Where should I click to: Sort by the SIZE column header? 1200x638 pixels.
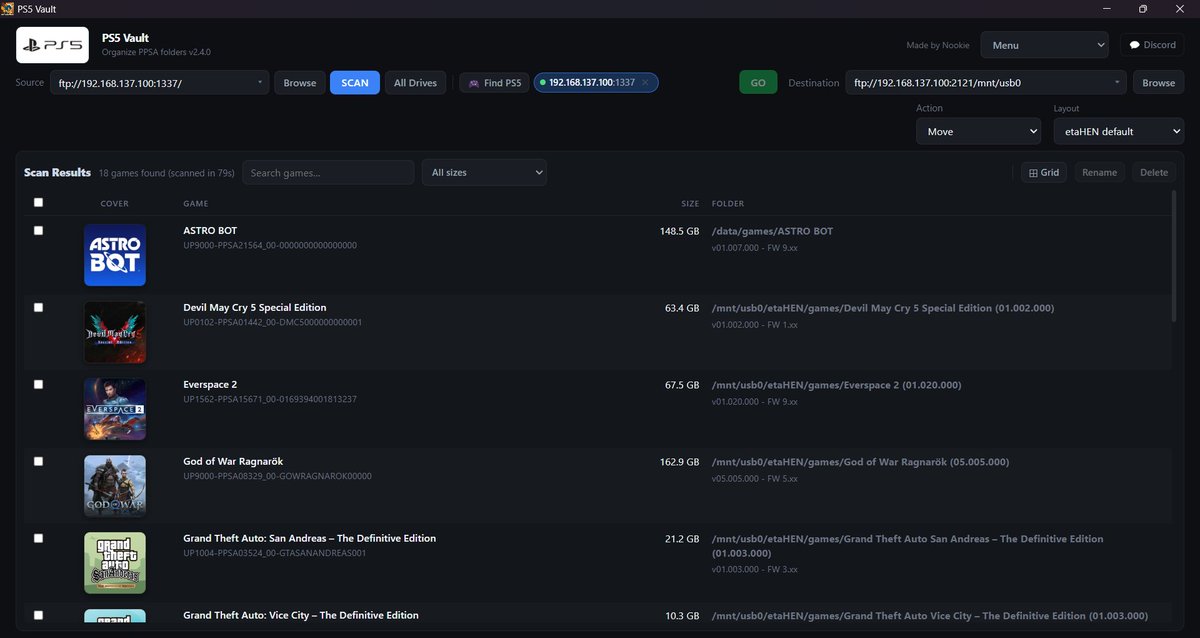(690, 204)
